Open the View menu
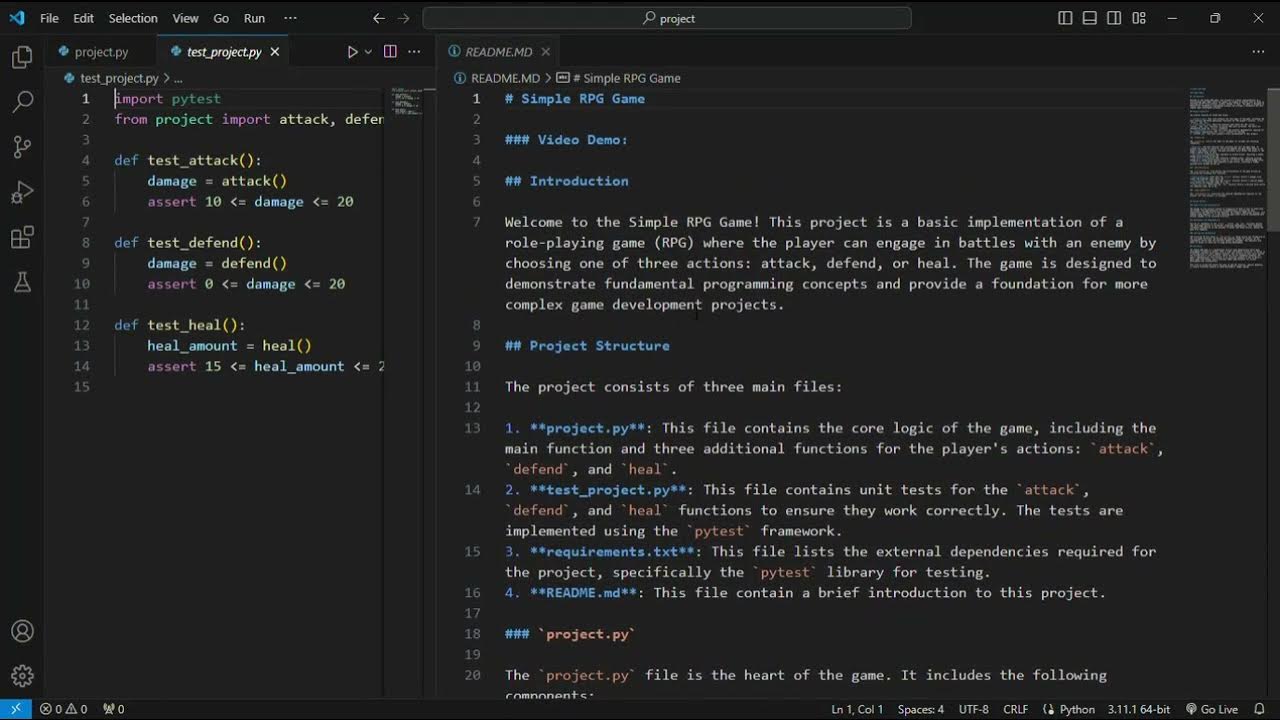The height and width of the screenshot is (720, 1280). [185, 18]
